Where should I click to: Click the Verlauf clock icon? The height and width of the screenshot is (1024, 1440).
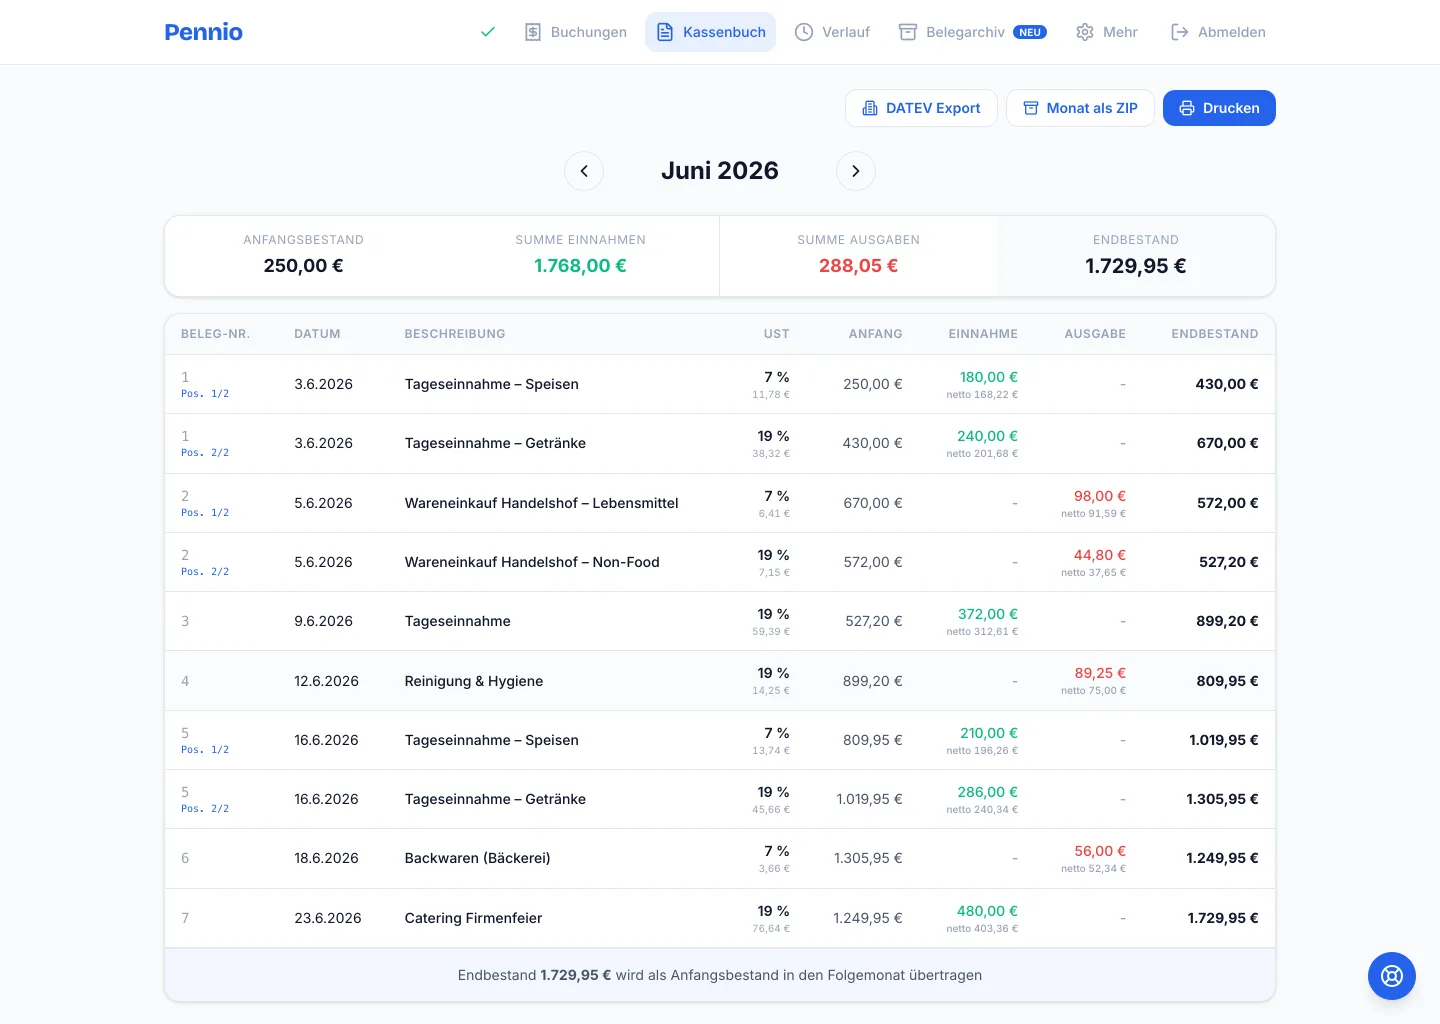[804, 32]
